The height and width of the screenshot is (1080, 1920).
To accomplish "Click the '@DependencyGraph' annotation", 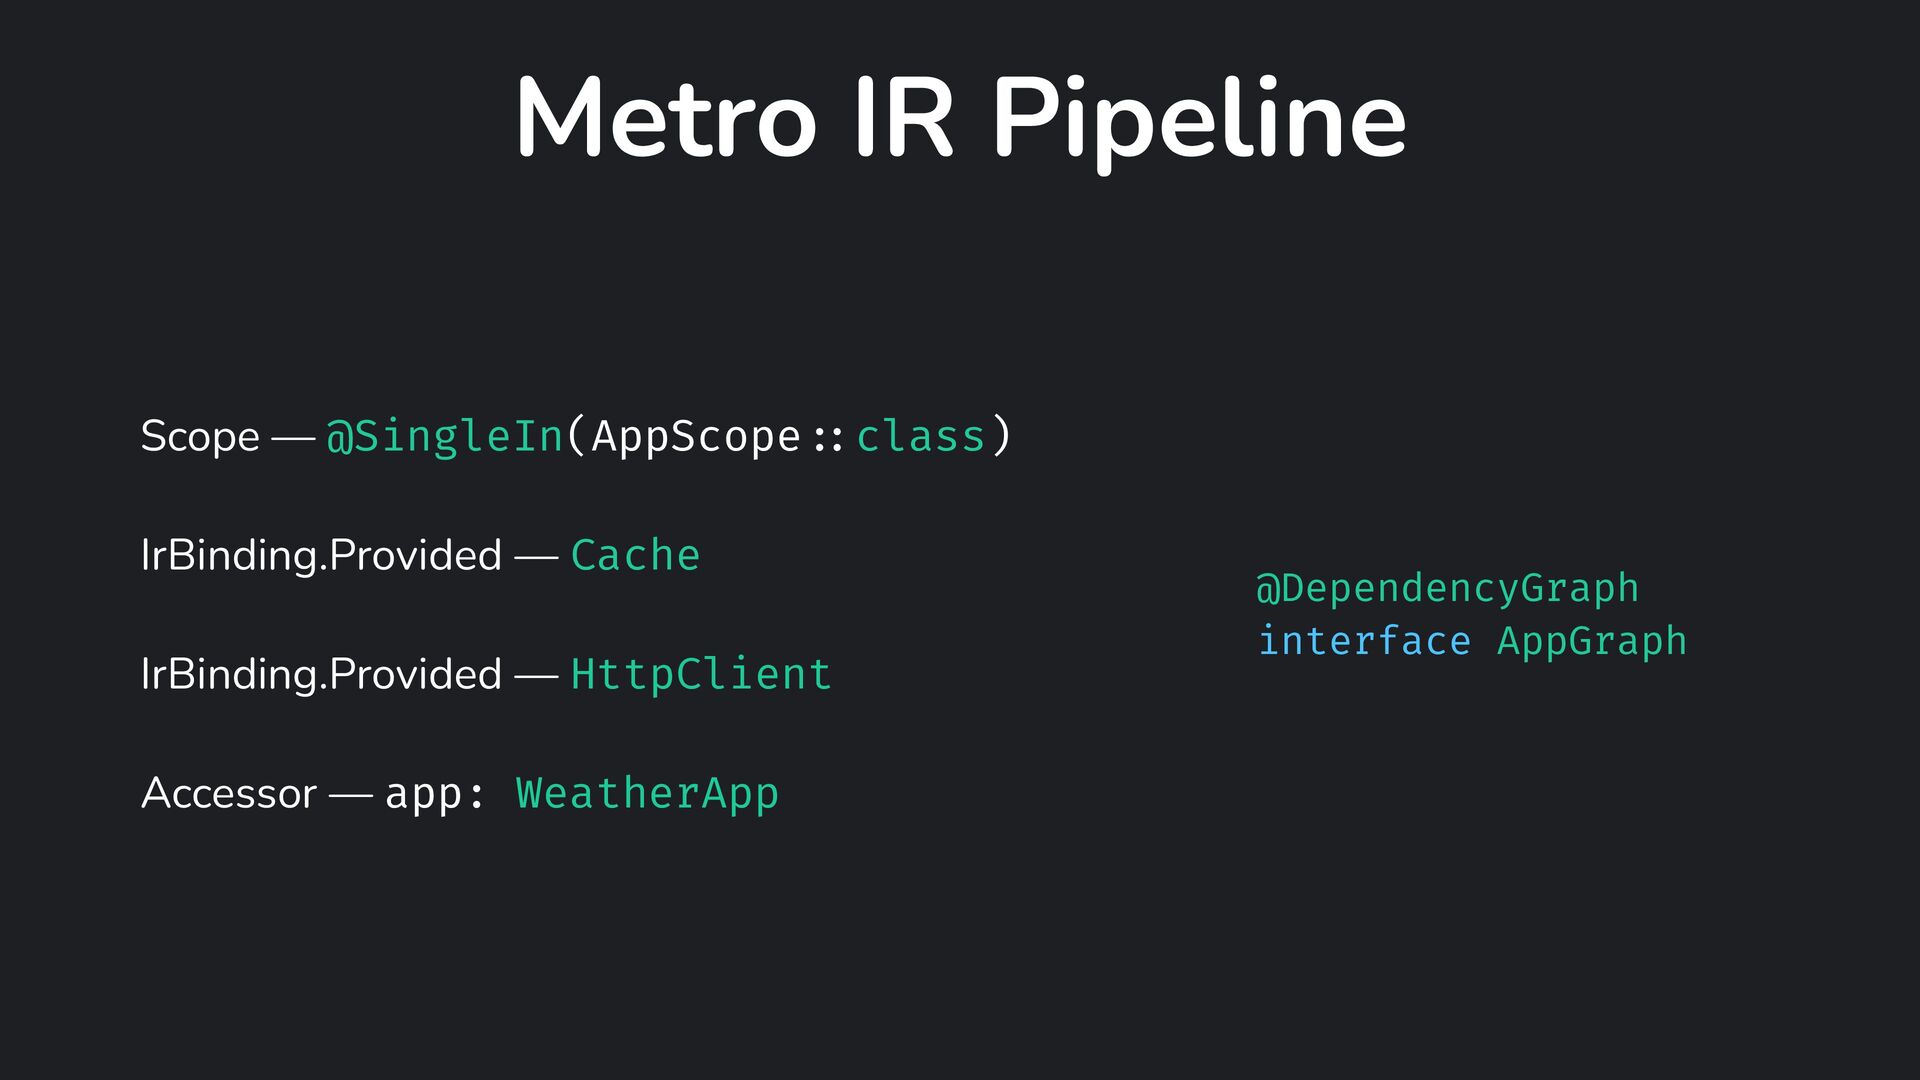I will tap(1447, 588).
